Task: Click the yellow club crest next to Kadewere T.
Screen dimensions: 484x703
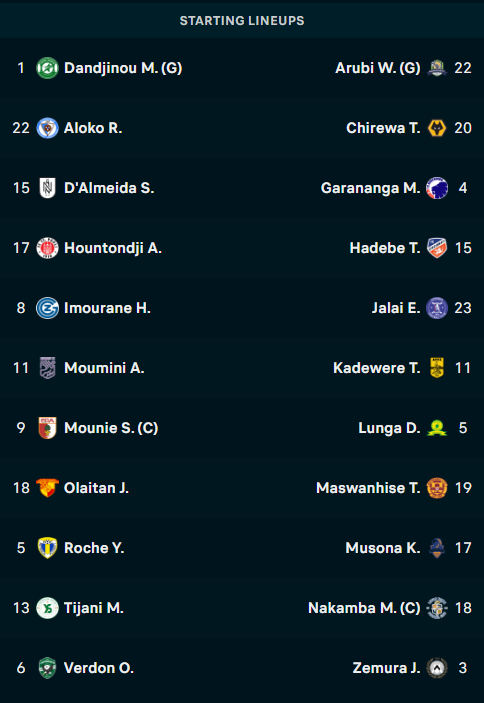Action: 436,368
